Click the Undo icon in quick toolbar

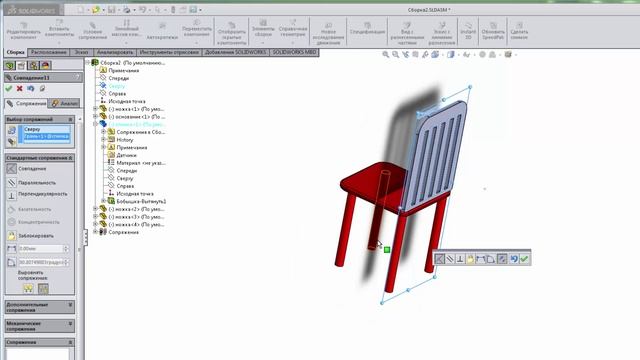[142, 9]
